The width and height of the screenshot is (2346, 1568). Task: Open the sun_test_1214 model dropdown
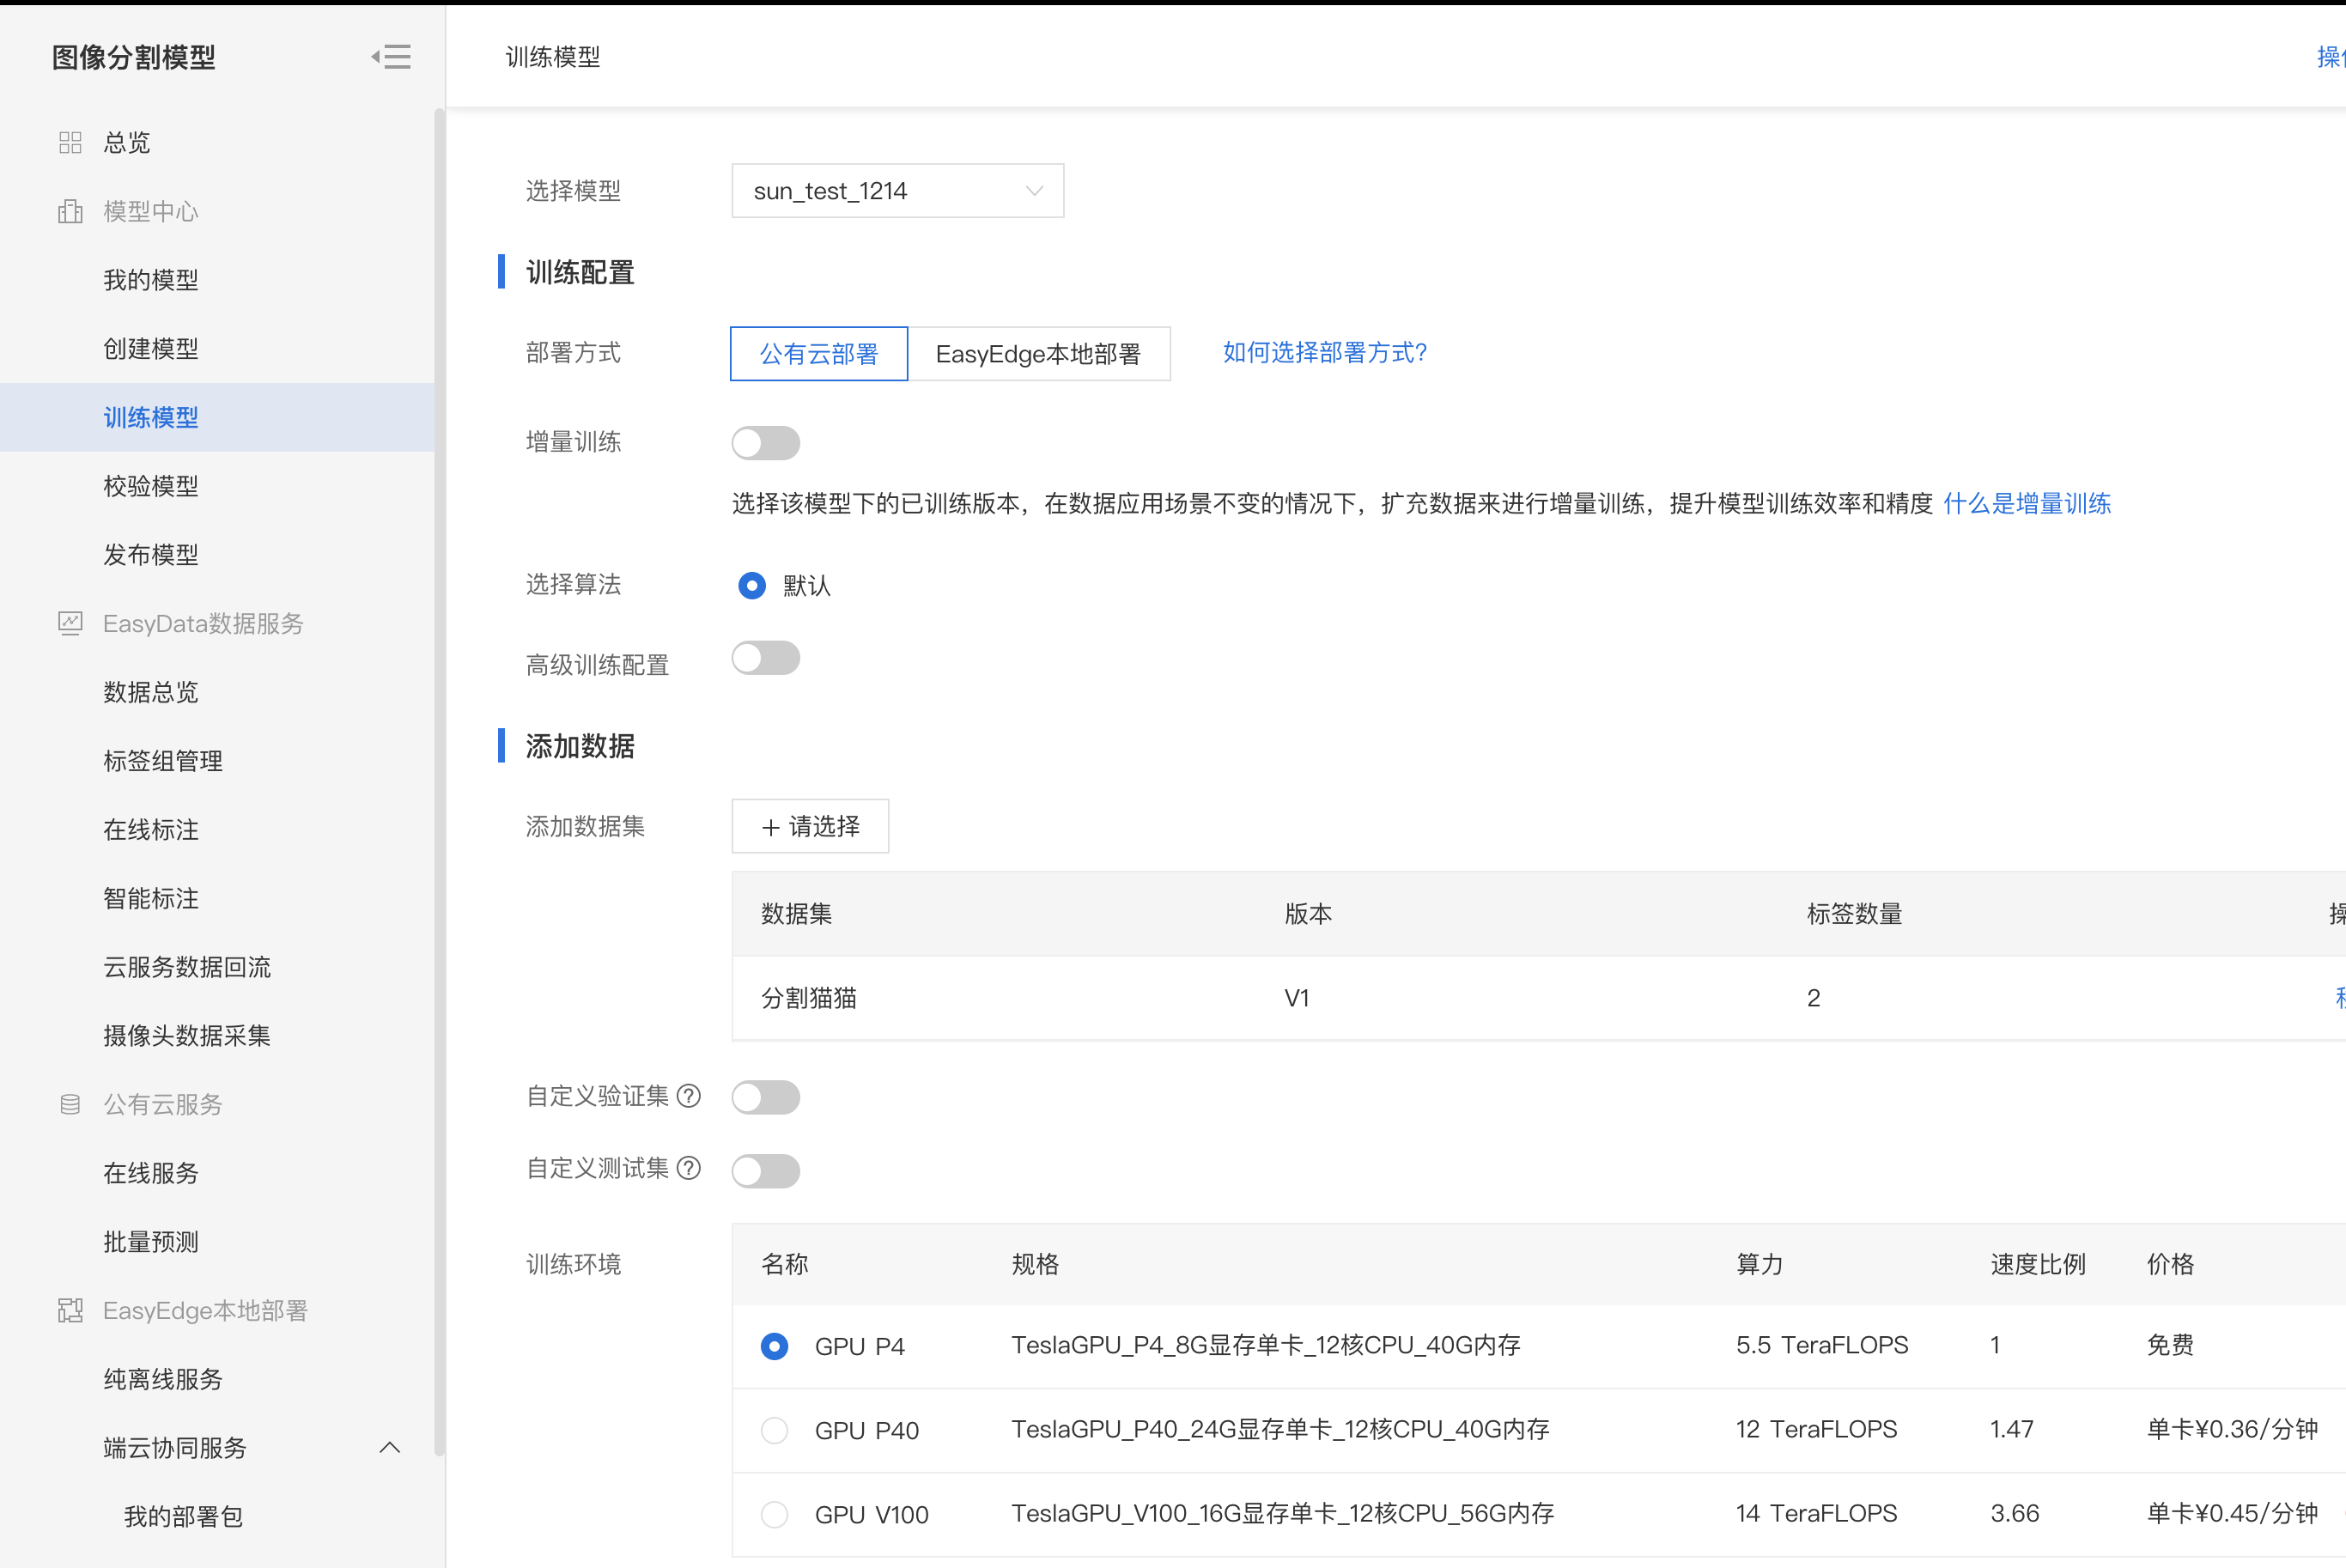pos(897,191)
